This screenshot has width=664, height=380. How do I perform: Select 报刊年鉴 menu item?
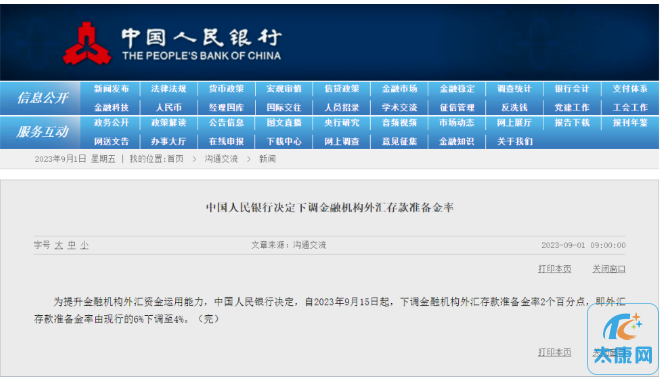[x=630, y=123]
